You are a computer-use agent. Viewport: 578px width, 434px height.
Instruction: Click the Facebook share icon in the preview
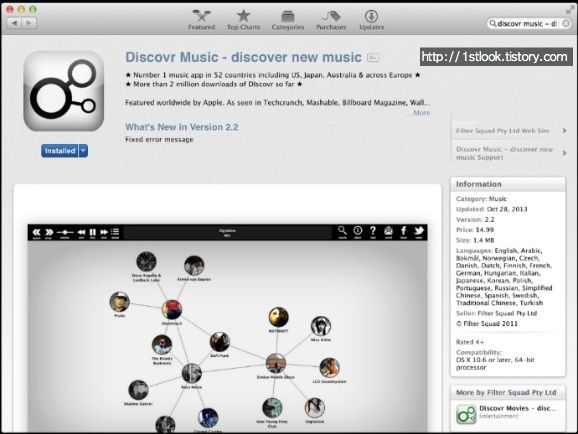tap(404, 232)
